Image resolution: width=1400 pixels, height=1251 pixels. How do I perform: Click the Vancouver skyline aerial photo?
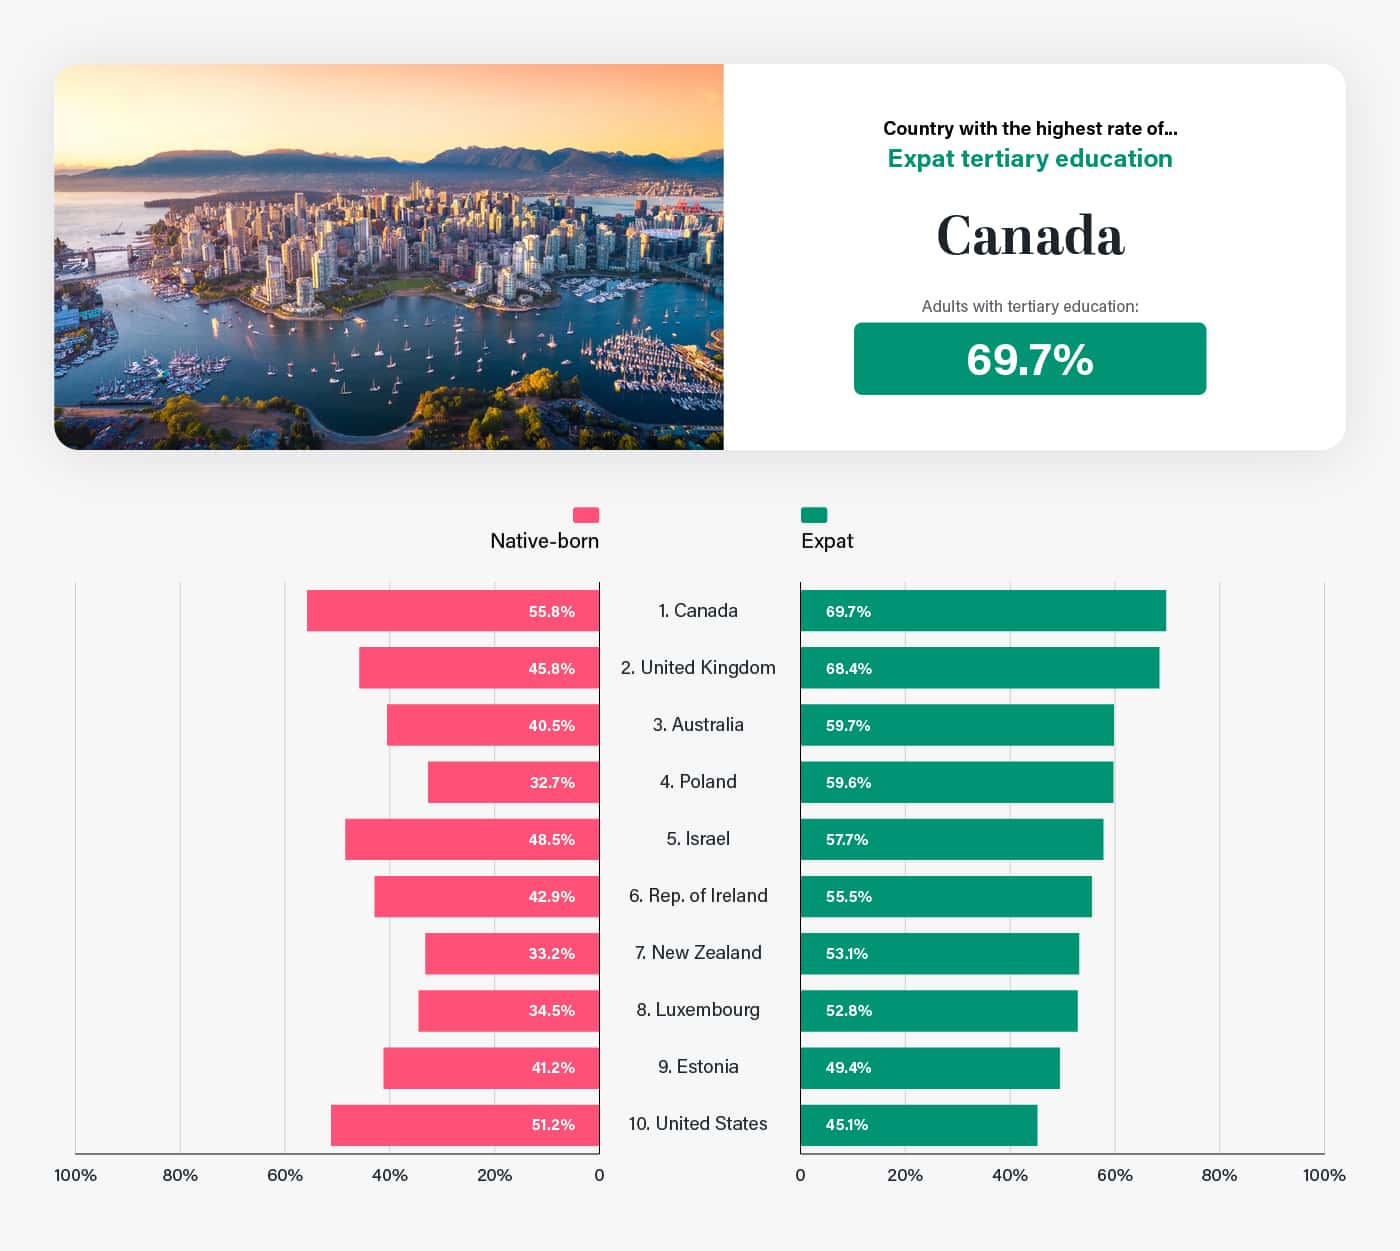[x=388, y=257]
